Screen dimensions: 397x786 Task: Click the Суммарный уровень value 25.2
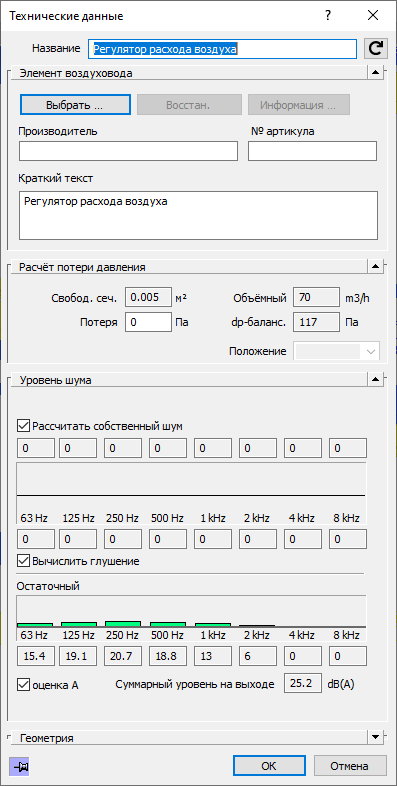point(303,683)
